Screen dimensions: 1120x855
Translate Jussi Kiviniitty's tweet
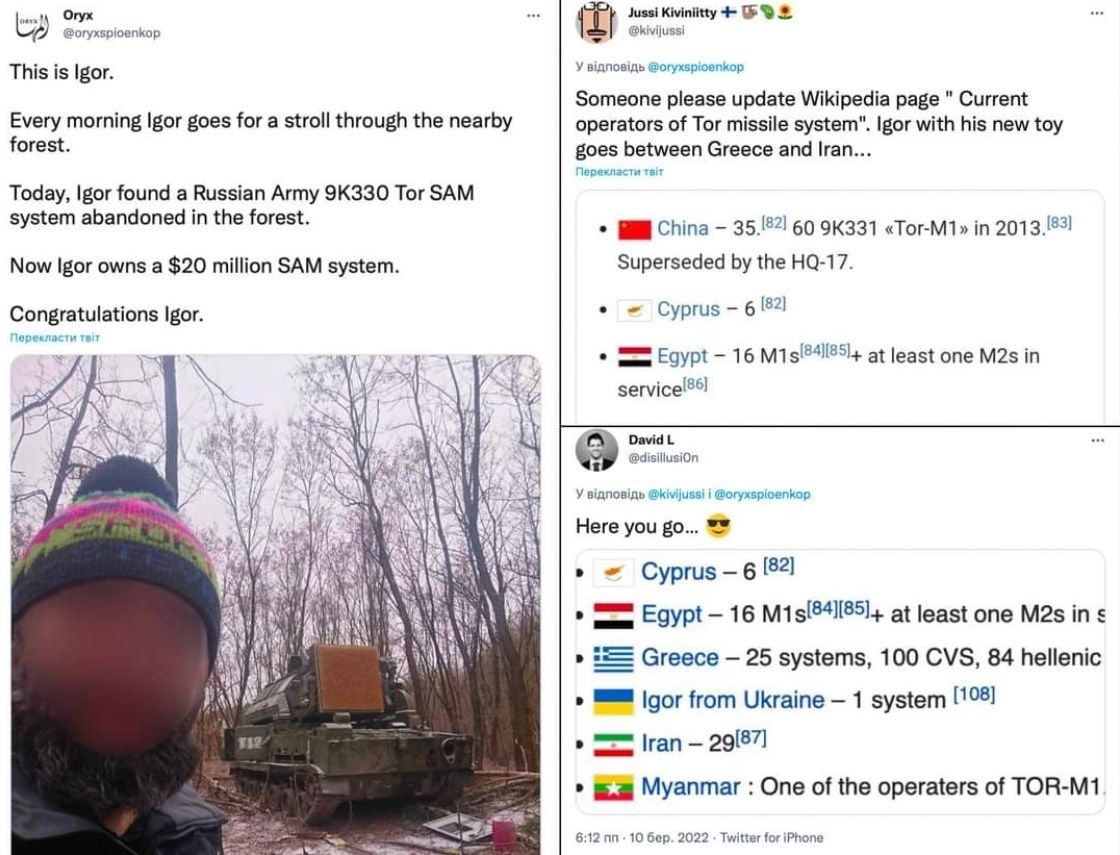[619, 171]
